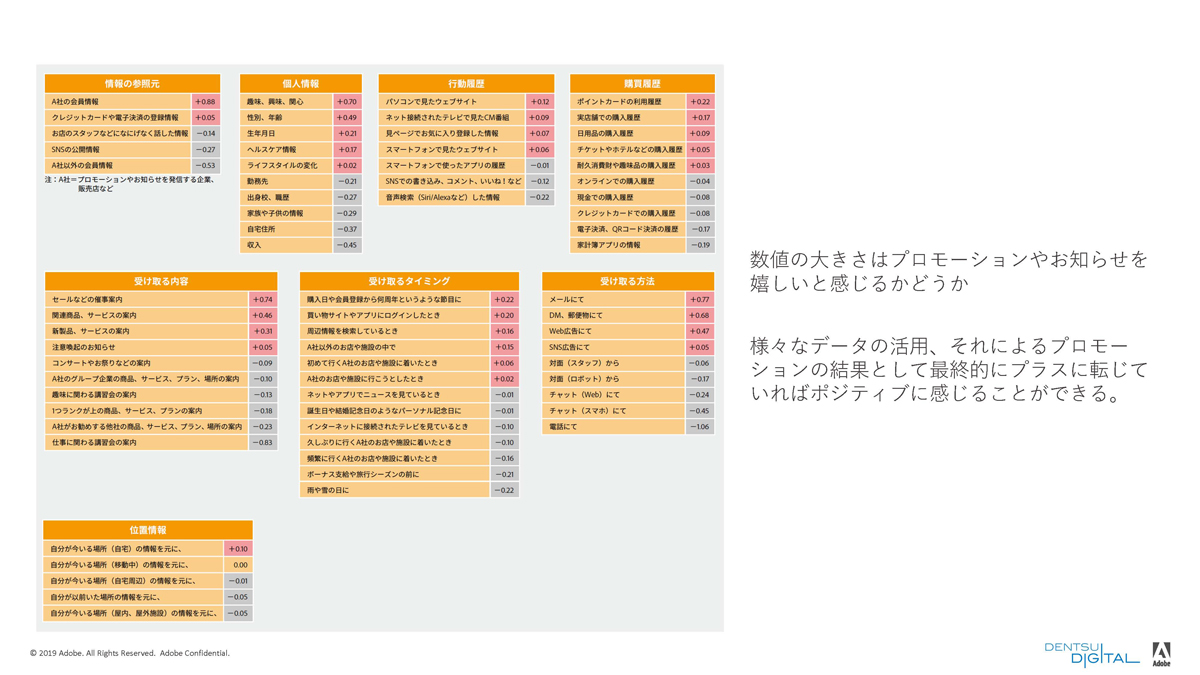The image size is (1200, 675).
Task: Click the セールなどの催事案内 row
Action: tap(146, 299)
